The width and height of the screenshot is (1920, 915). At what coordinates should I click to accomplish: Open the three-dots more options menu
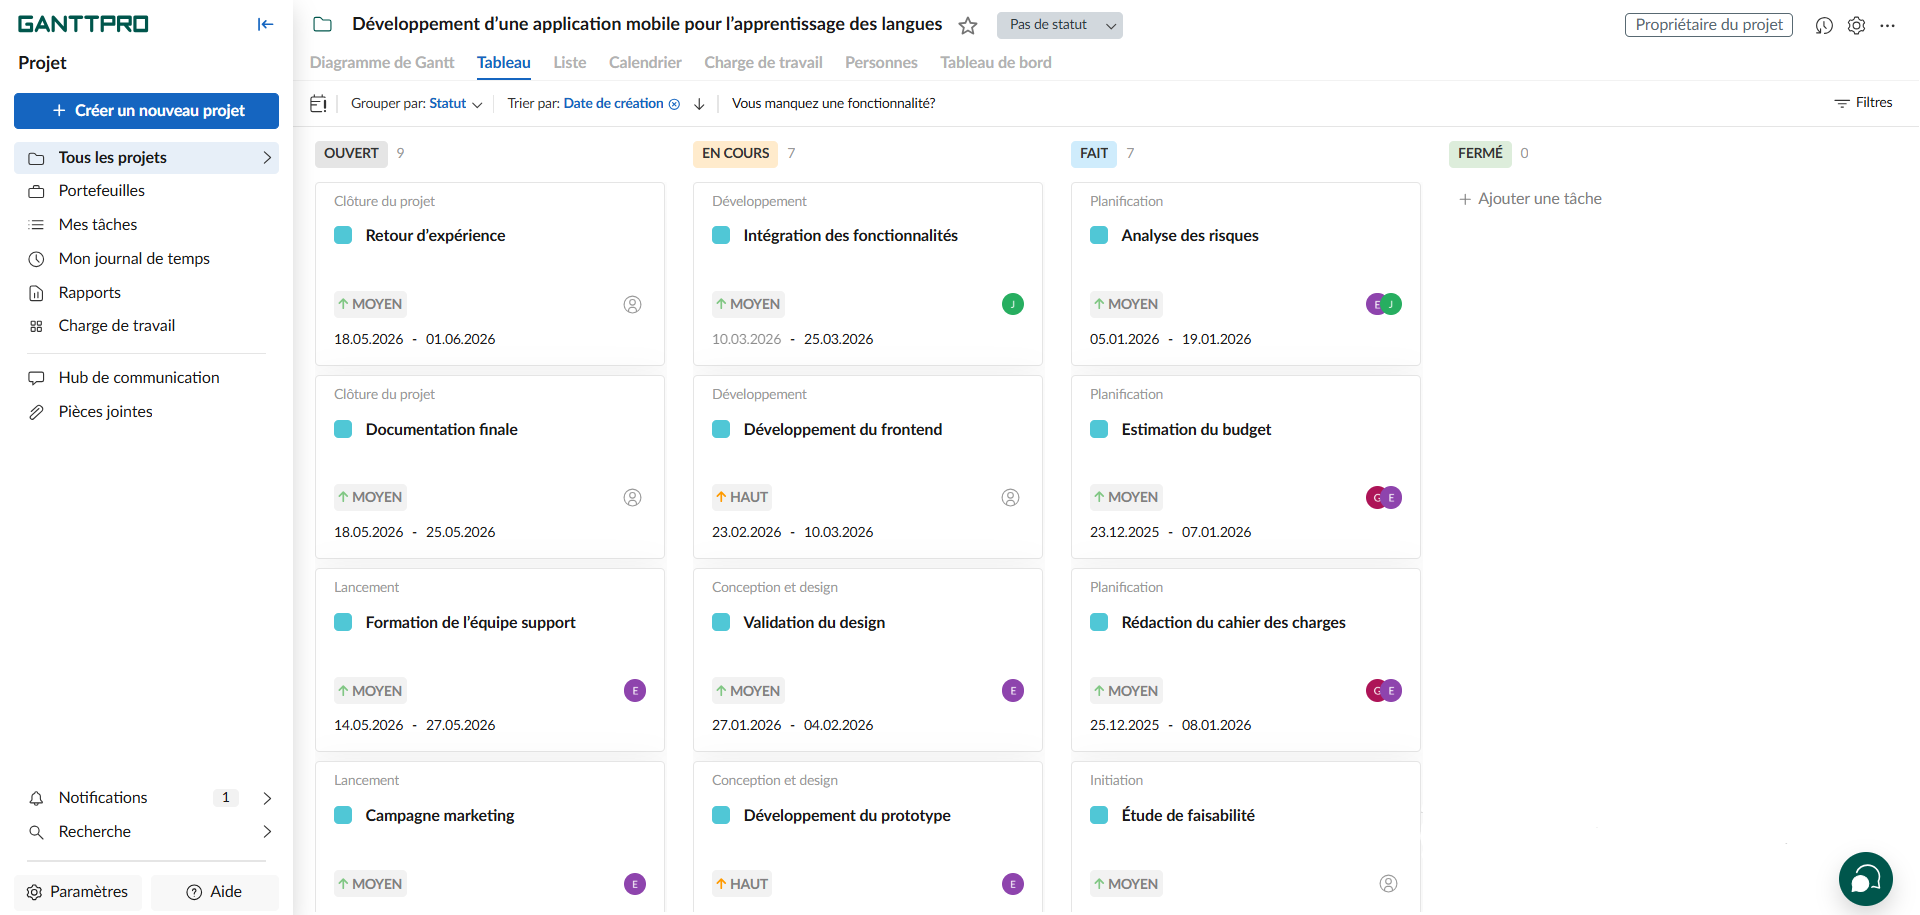(1887, 26)
